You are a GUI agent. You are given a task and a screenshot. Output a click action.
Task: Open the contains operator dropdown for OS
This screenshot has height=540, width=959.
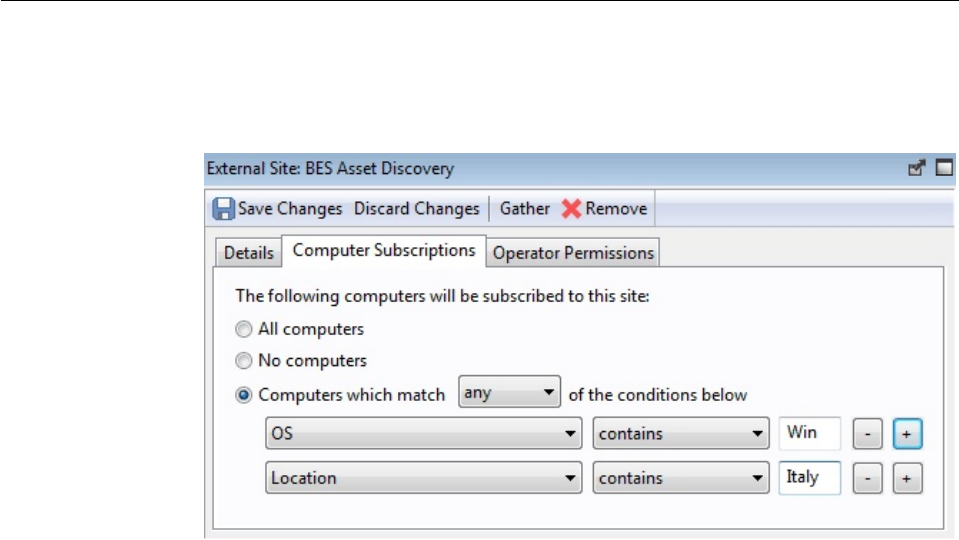coord(680,435)
